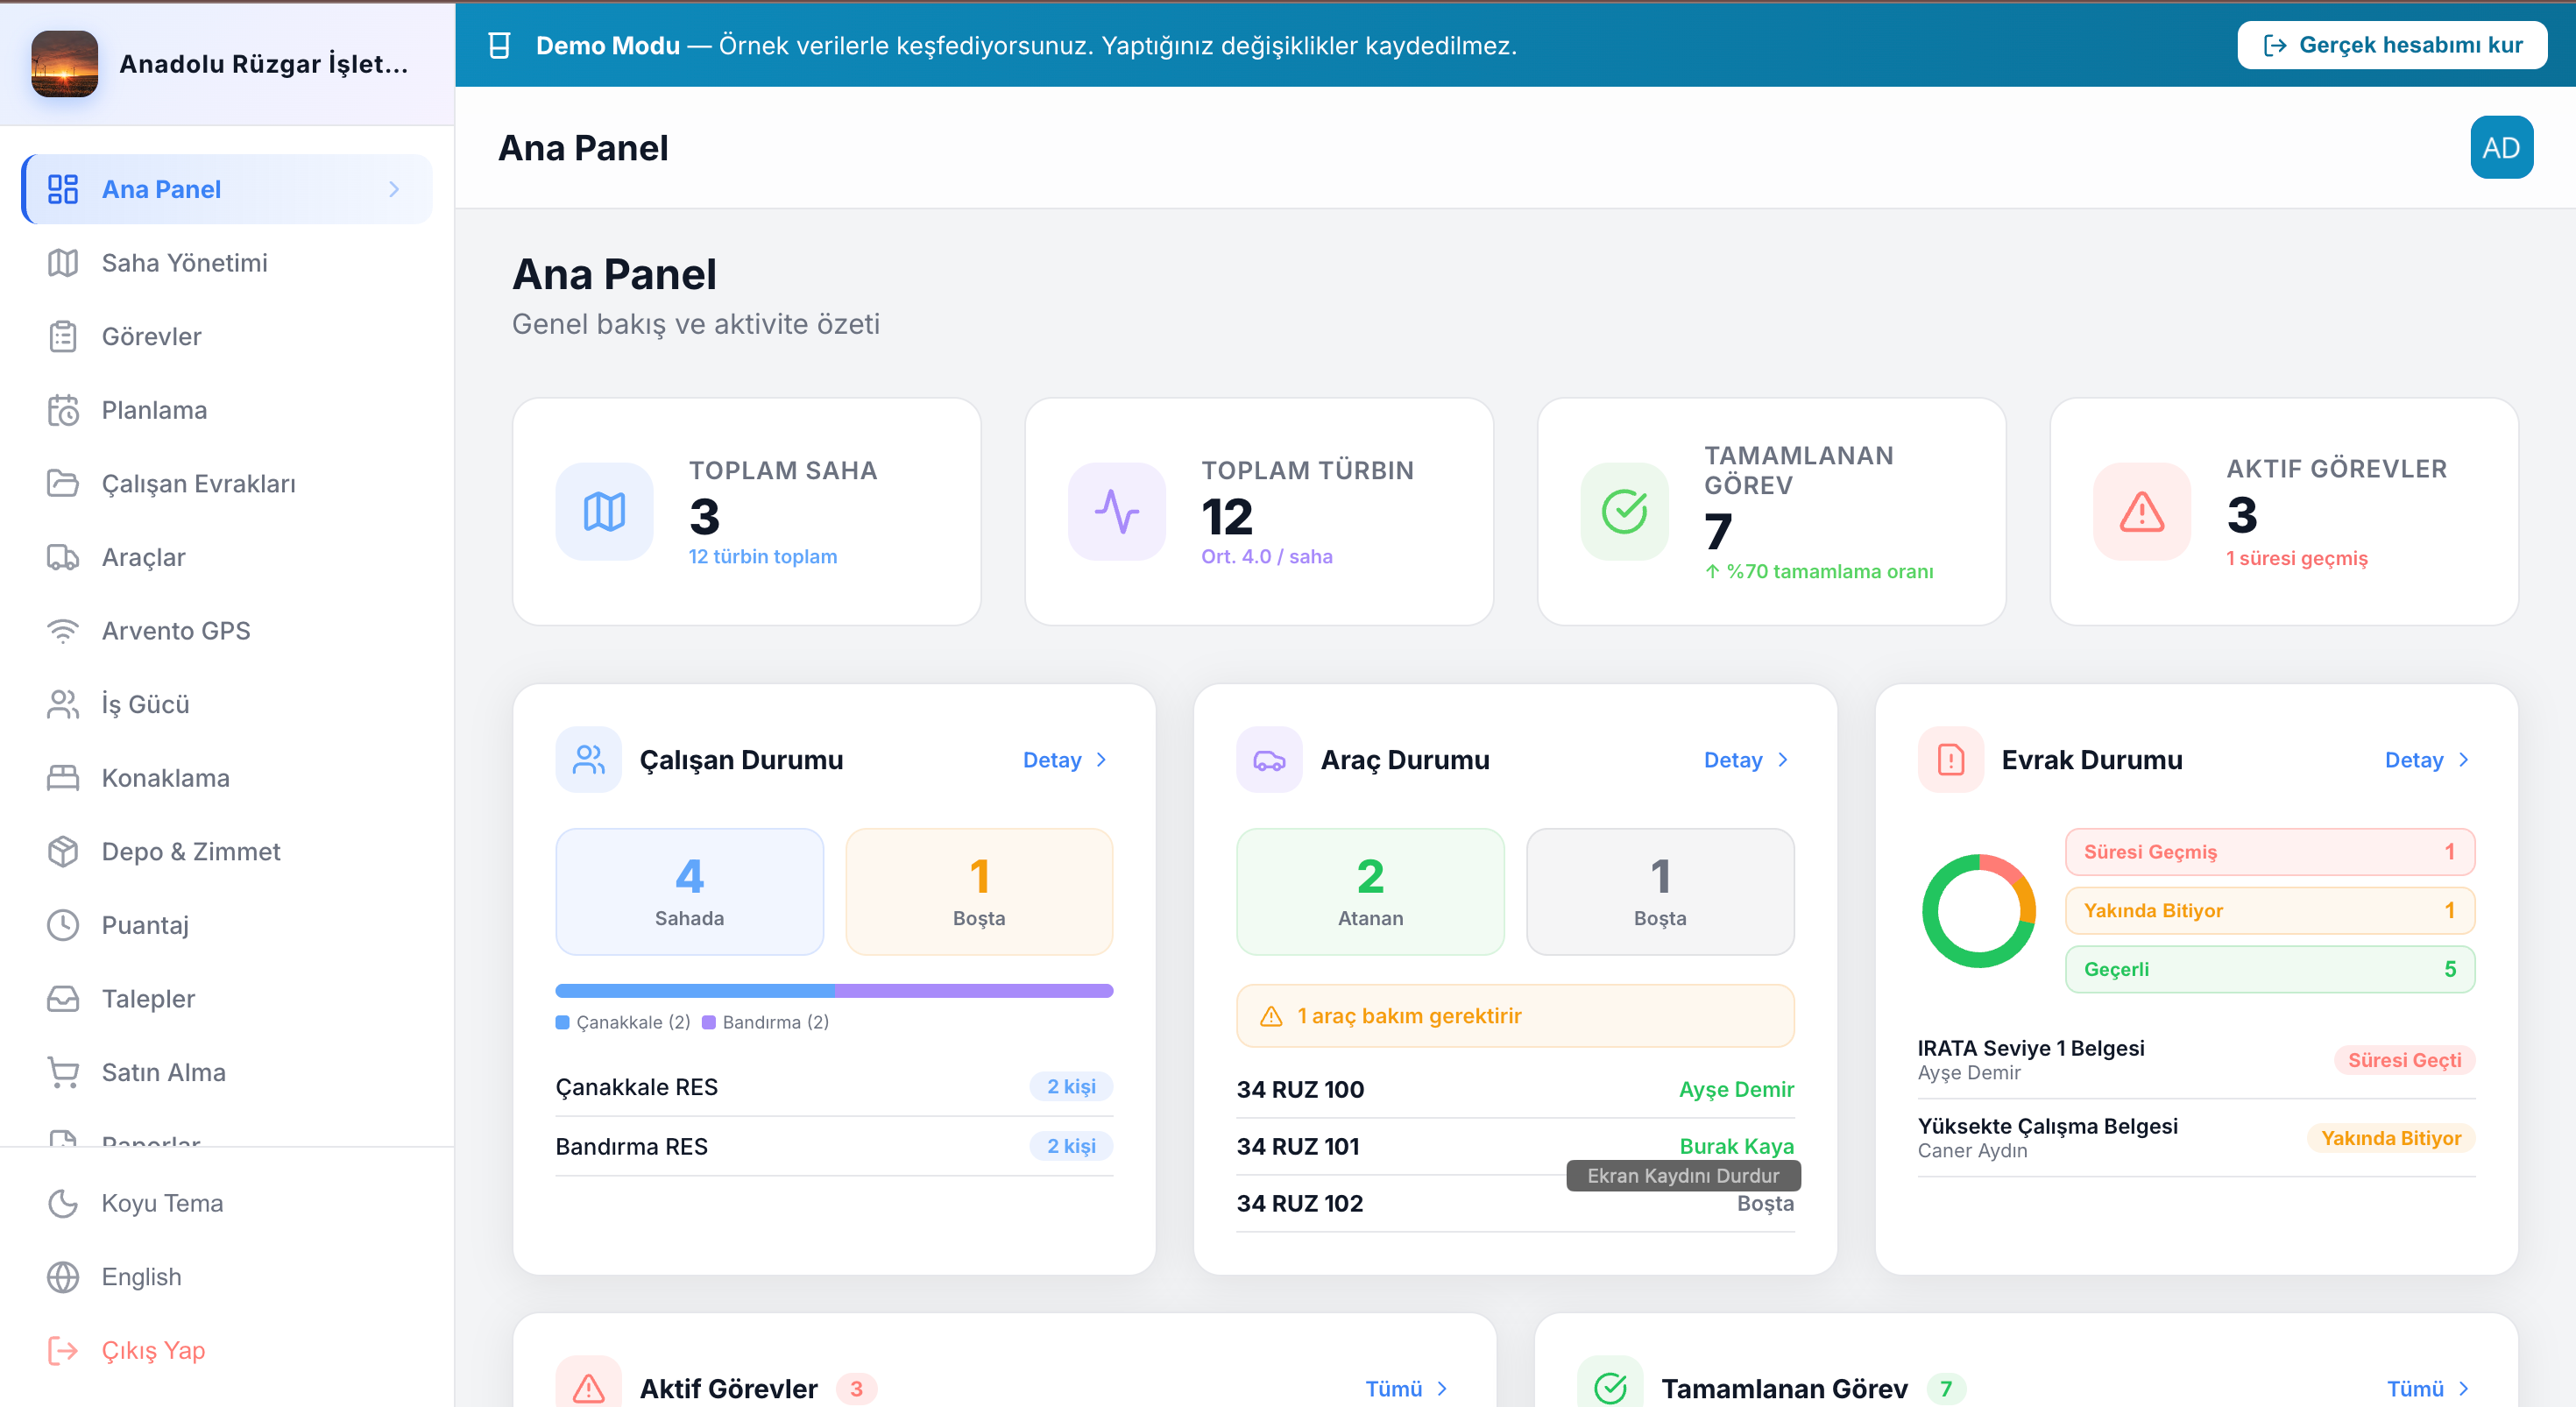Screen dimensions: 2576x1407
Task: Open Saha Yönetimi map icon in sidebar
Action: (62, 263)
